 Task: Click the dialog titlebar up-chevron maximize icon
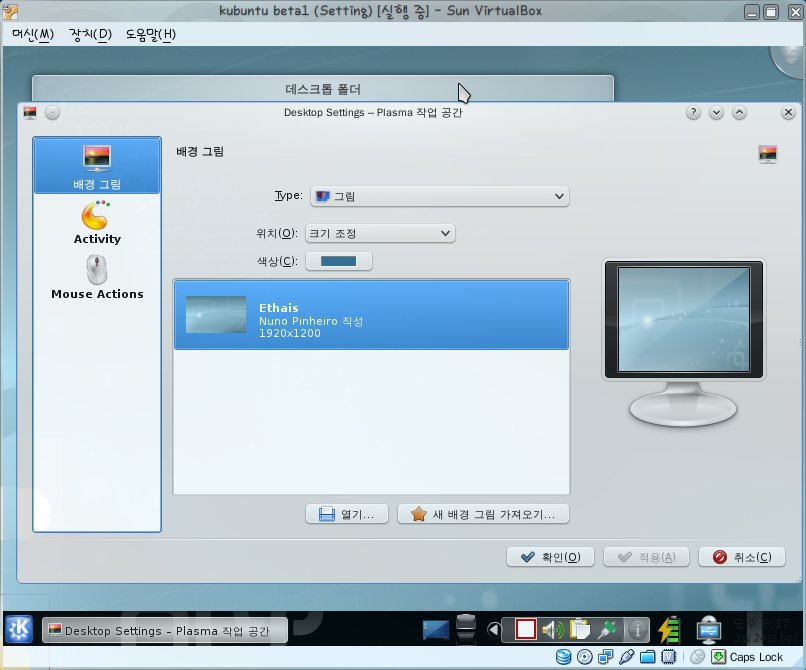click(x=739, y=112)
